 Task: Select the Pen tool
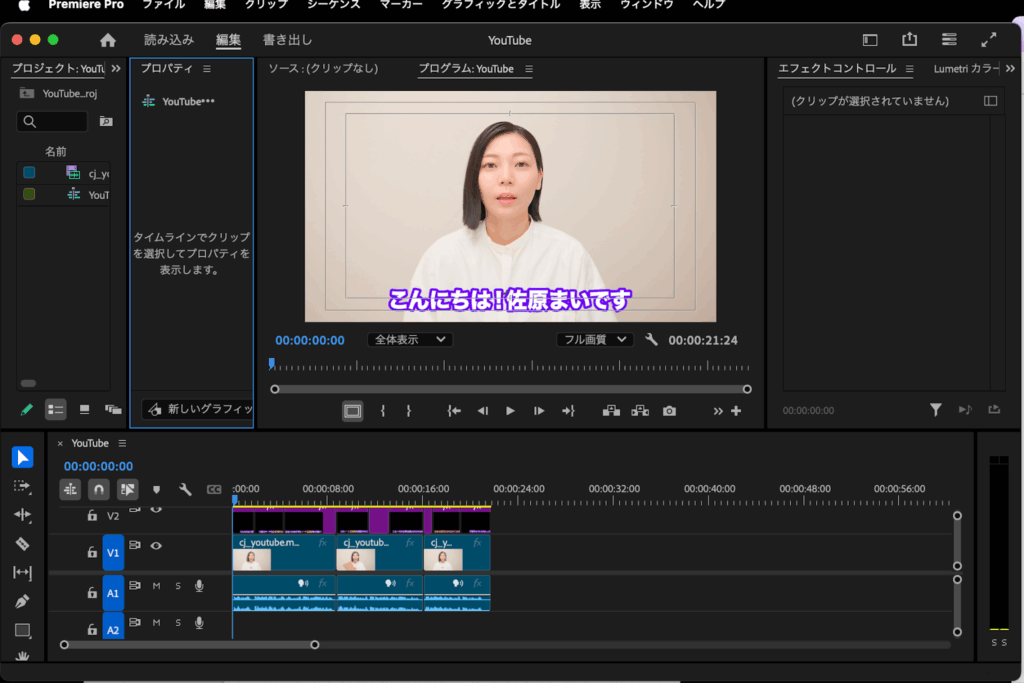22,602
